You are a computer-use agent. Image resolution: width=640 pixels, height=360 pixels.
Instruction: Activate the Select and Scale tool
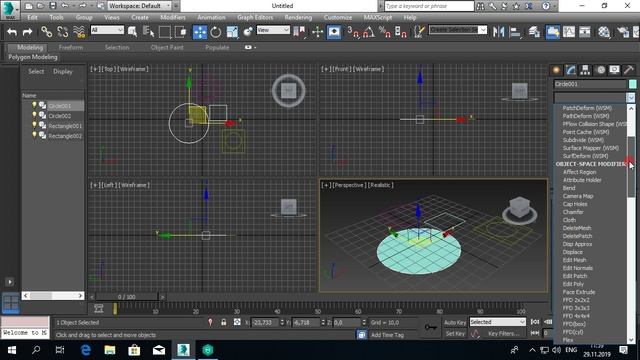tap(232, 32)
